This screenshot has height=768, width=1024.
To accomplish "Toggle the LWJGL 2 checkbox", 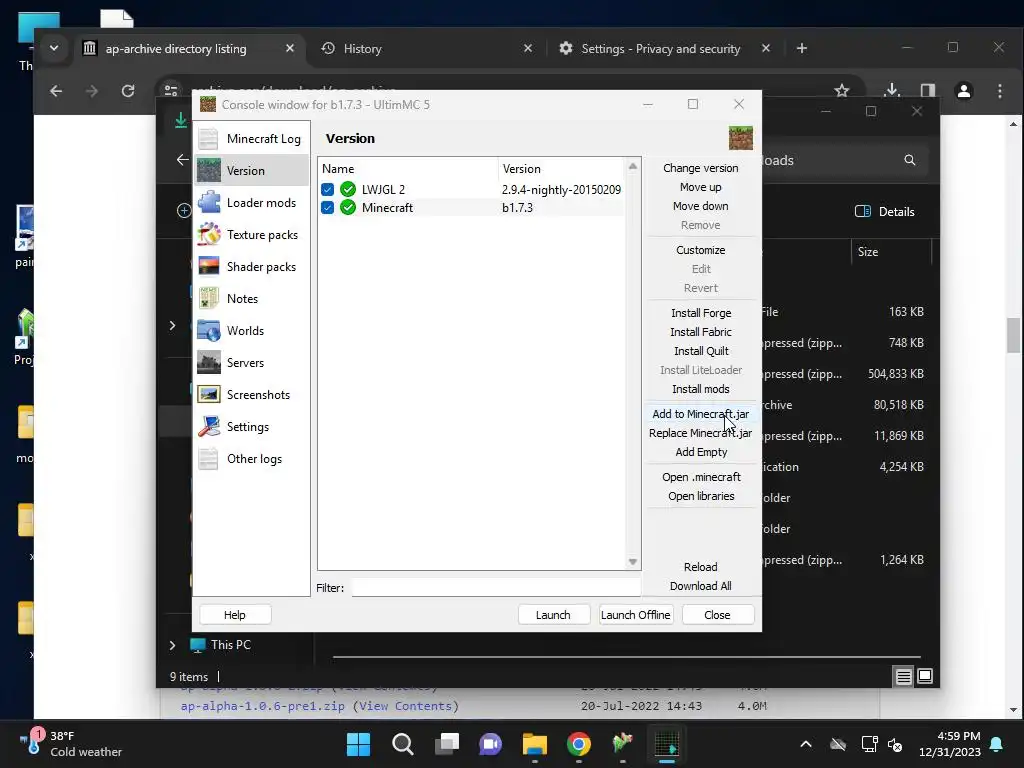I will (328, 189).
